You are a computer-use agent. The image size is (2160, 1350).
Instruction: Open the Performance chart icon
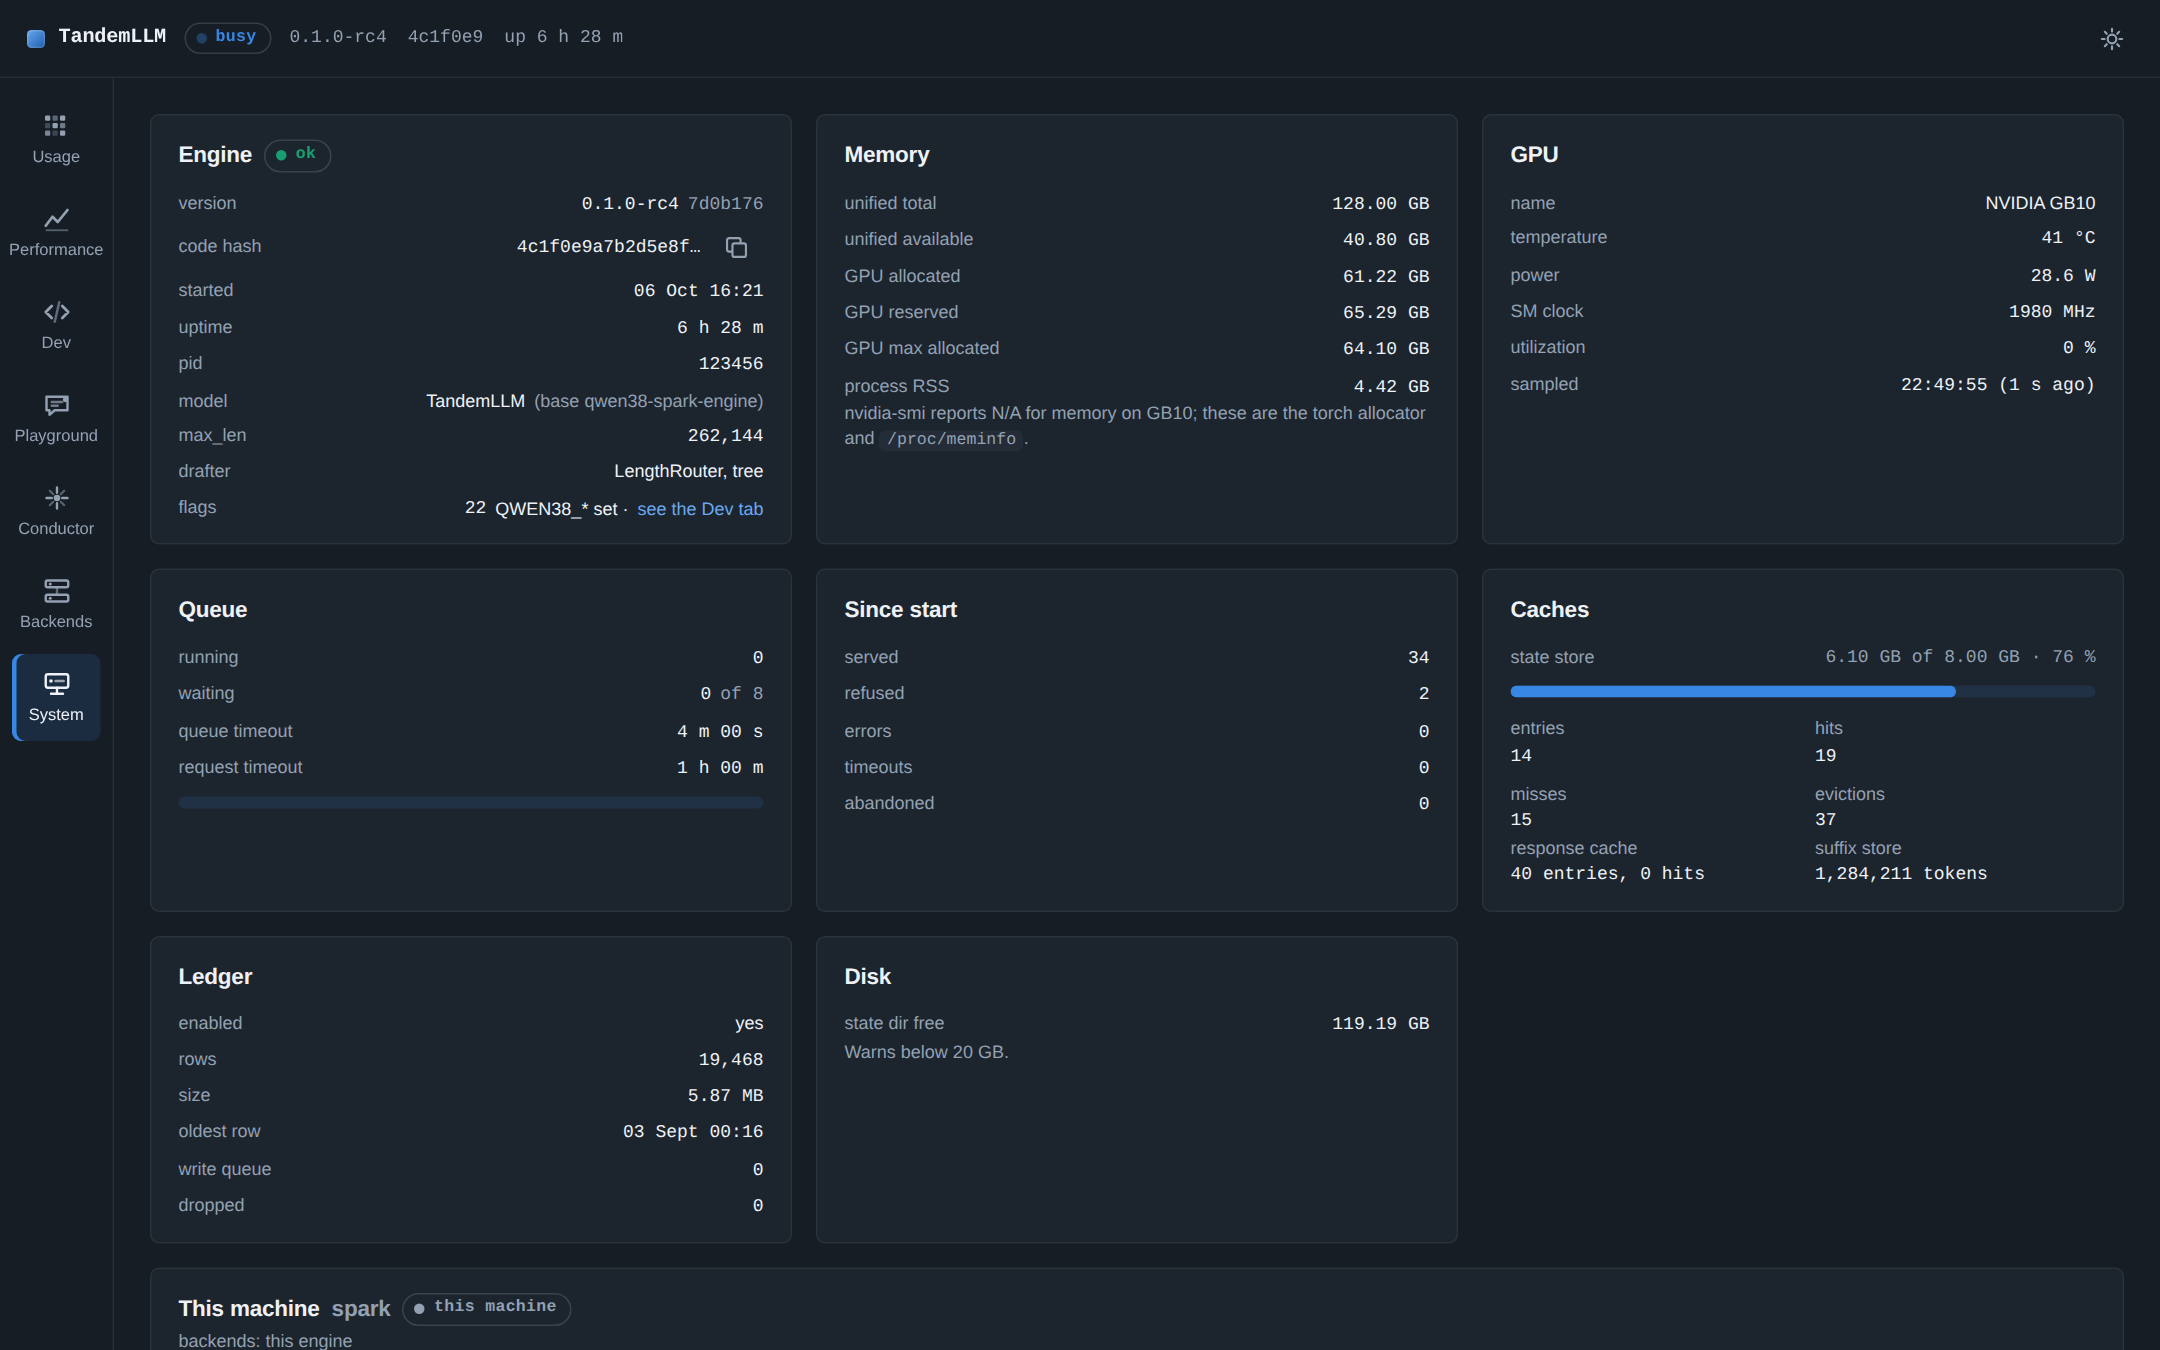point(56,218)
